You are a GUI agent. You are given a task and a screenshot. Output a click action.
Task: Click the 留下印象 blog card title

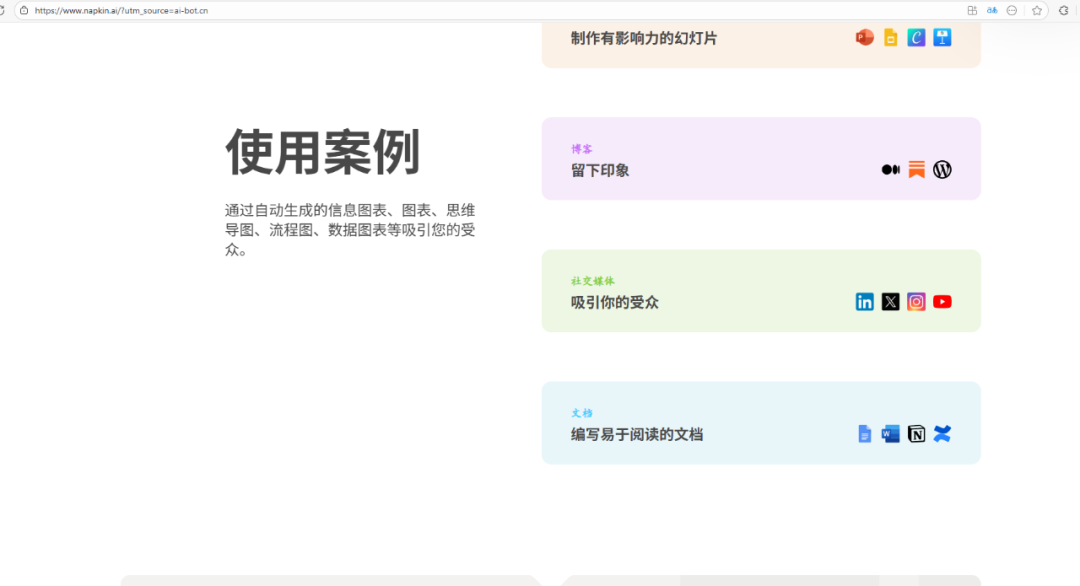click(x=600, y=171)
